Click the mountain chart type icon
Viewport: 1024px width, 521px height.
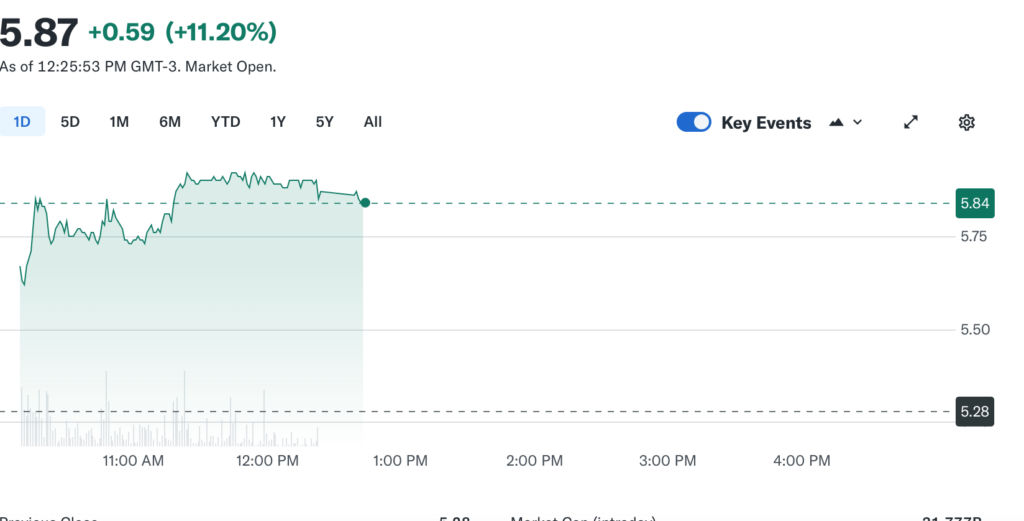tap(835, 122)
